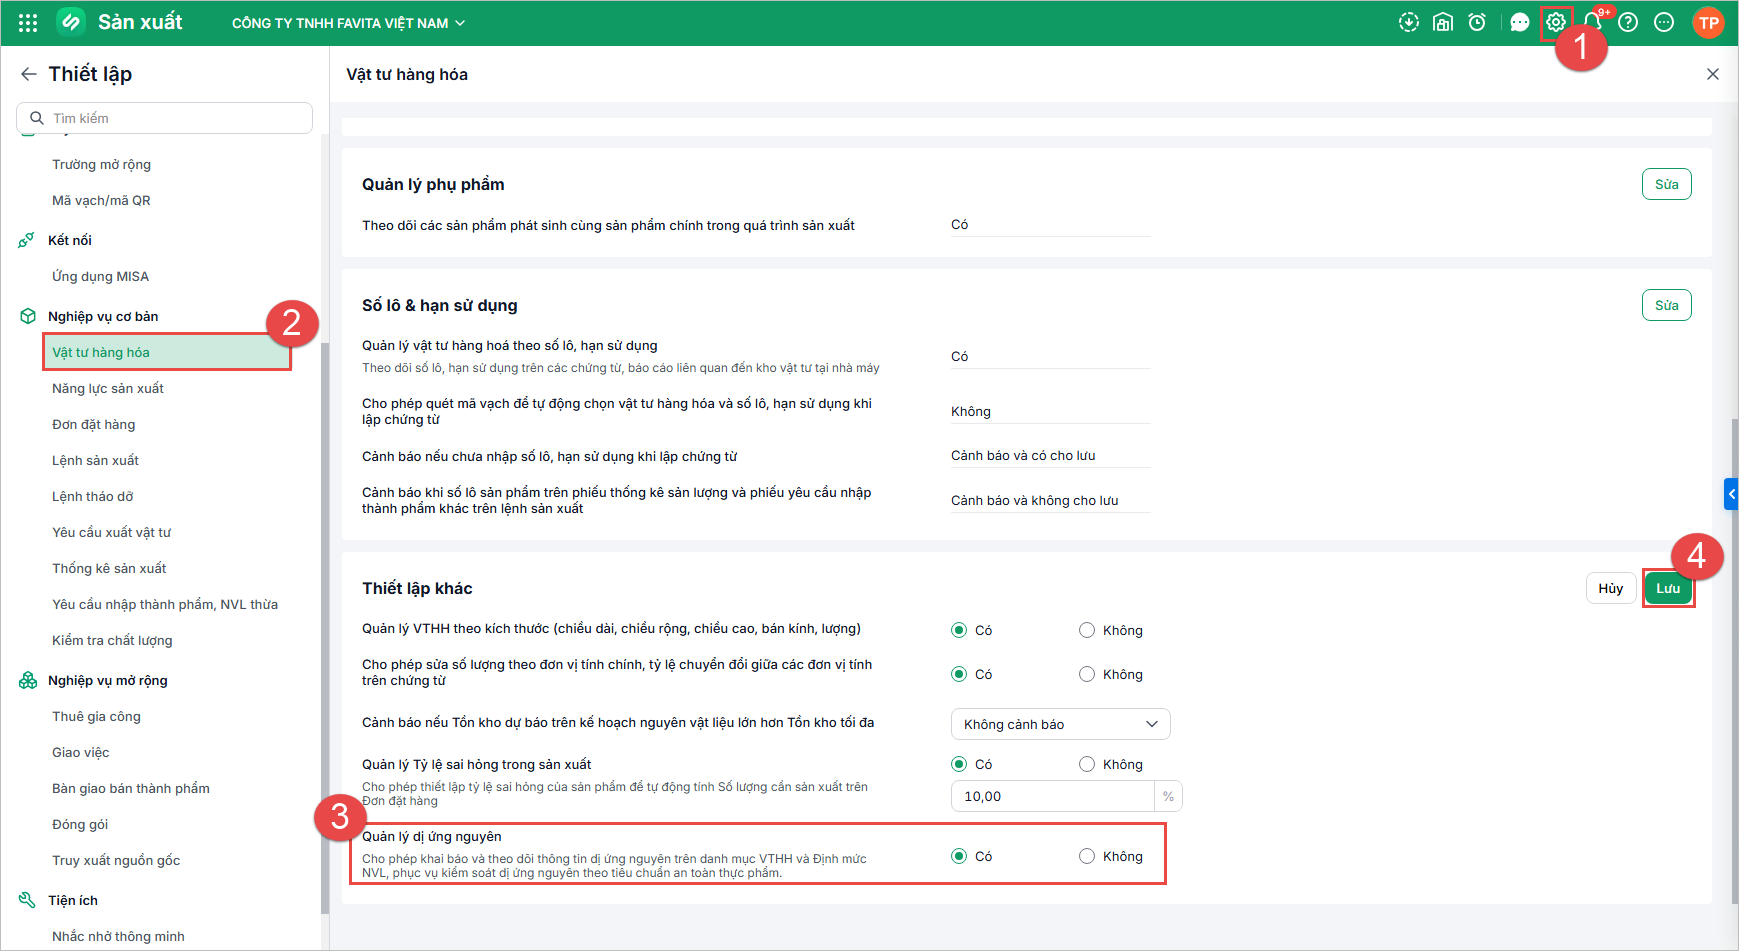Click the Nghiệp vụ cơ bản header
This screenshot has width=1739, height=951.
(103, 316)
